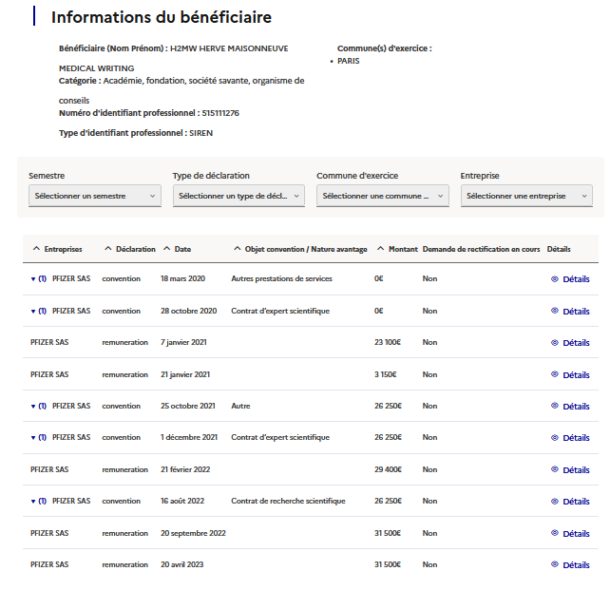
Task: Sort the table by Montant column
Action: click(397, 249)
